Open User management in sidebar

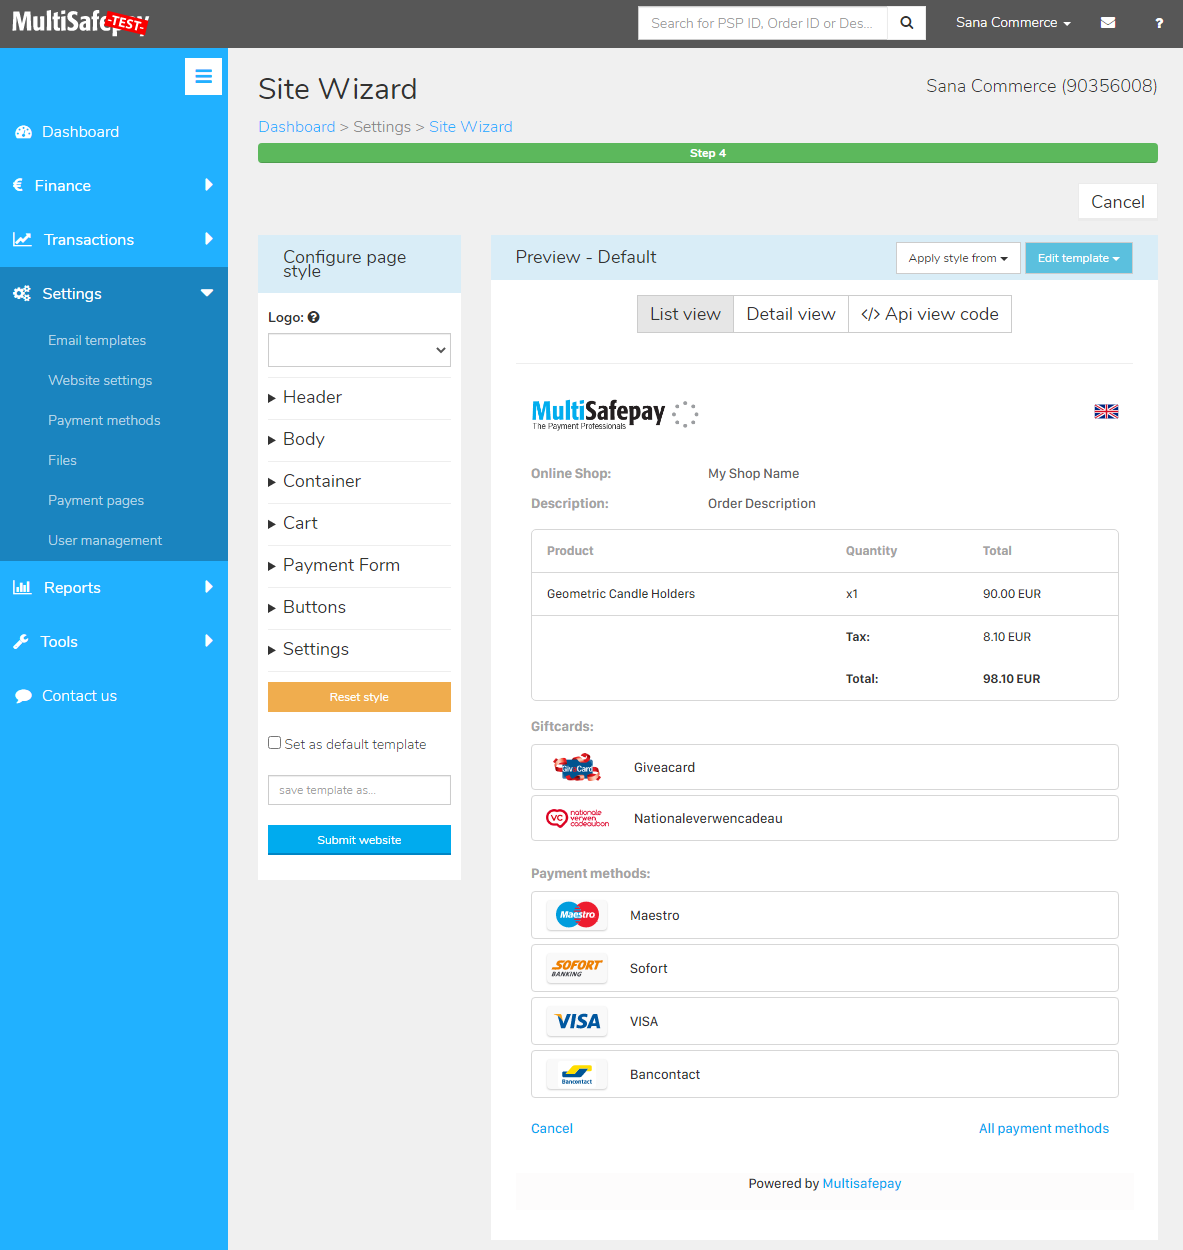pyautogui.click(x=105, y=540)
